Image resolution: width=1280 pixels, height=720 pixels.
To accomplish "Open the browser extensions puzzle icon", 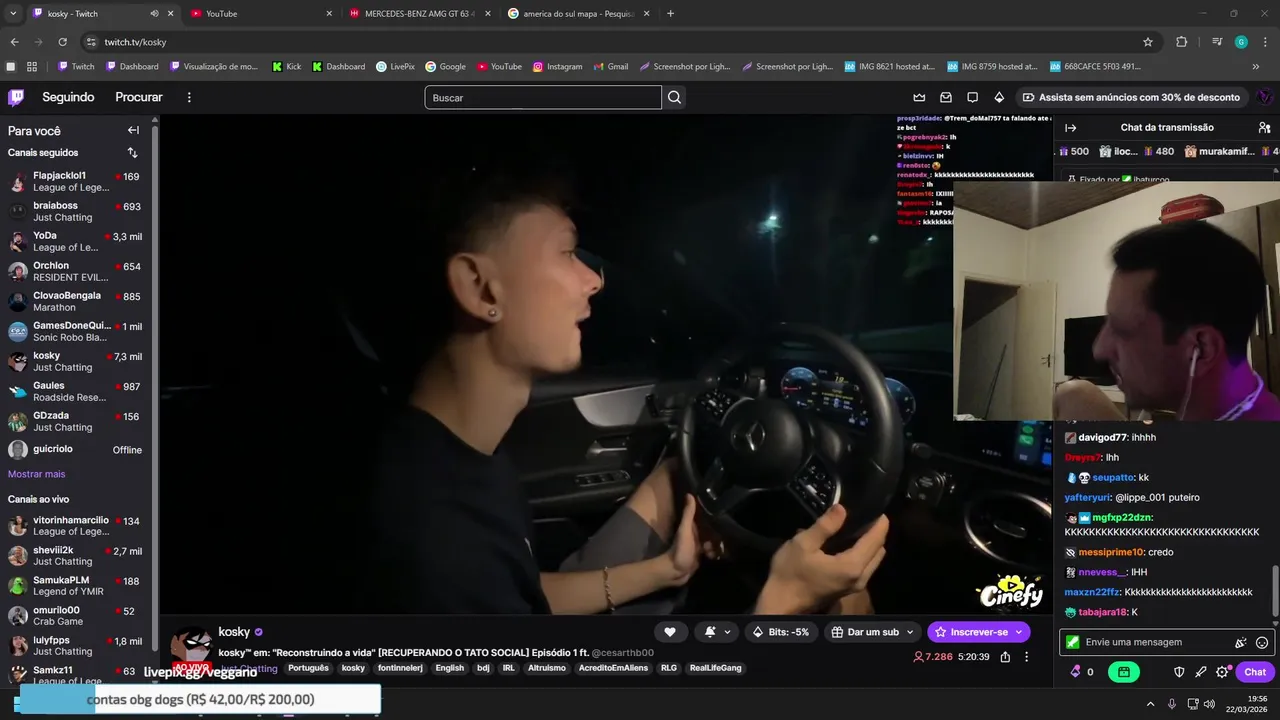I will click(1181, 42).
